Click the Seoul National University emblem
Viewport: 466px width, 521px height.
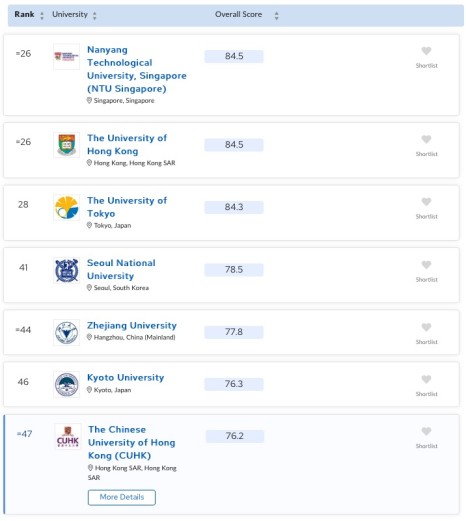click(67, 270)
